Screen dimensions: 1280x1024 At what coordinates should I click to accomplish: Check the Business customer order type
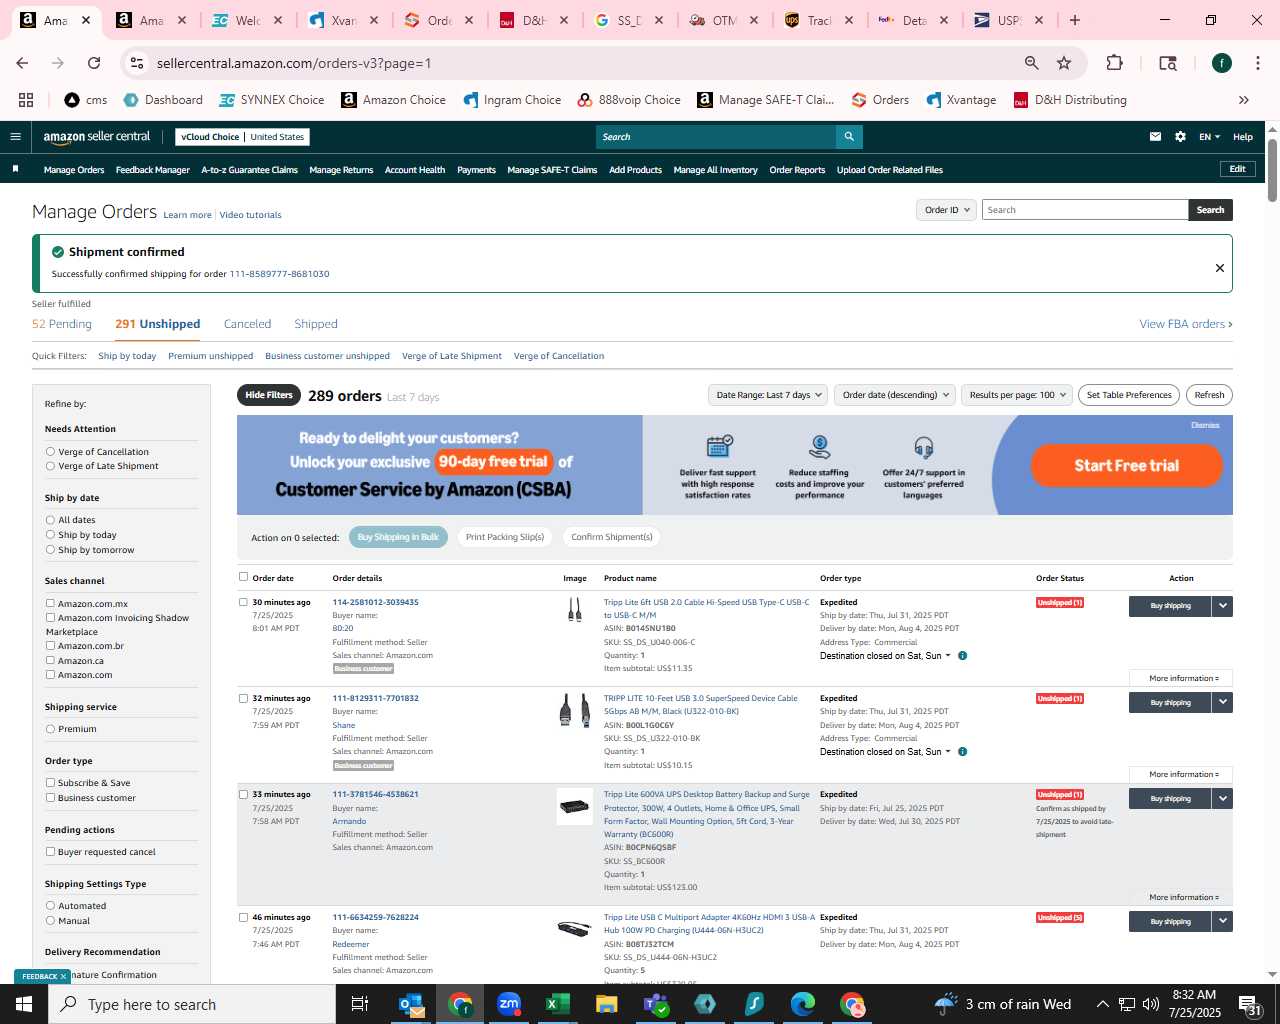tap(50, 798)
